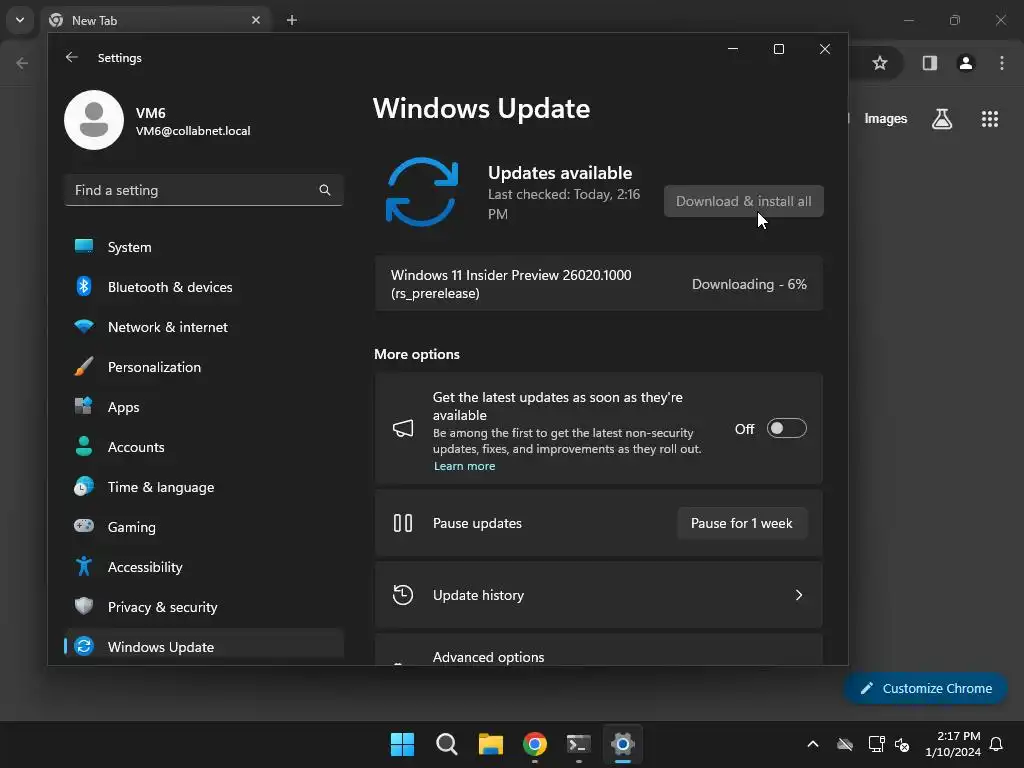The image size is (1024, 768).
Task: Open System settings category
Action: pyautogui.click(x=204, y=247)
